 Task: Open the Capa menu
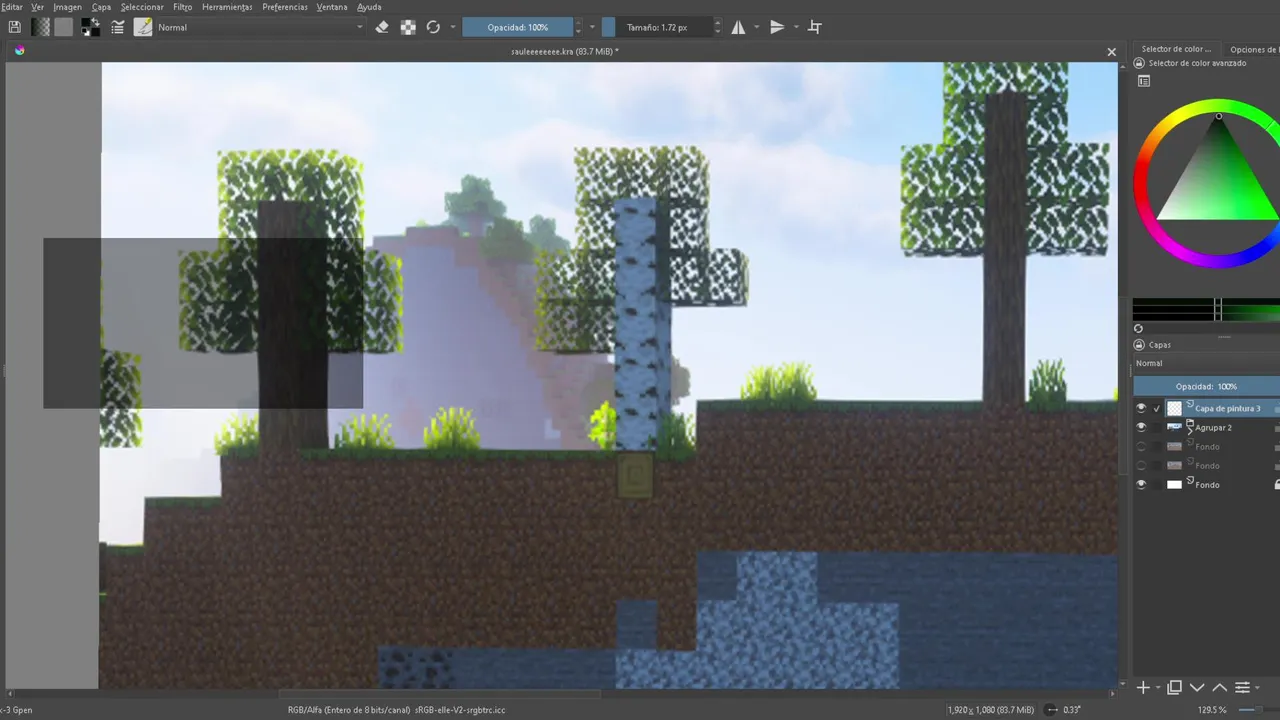tap(101, 7)
